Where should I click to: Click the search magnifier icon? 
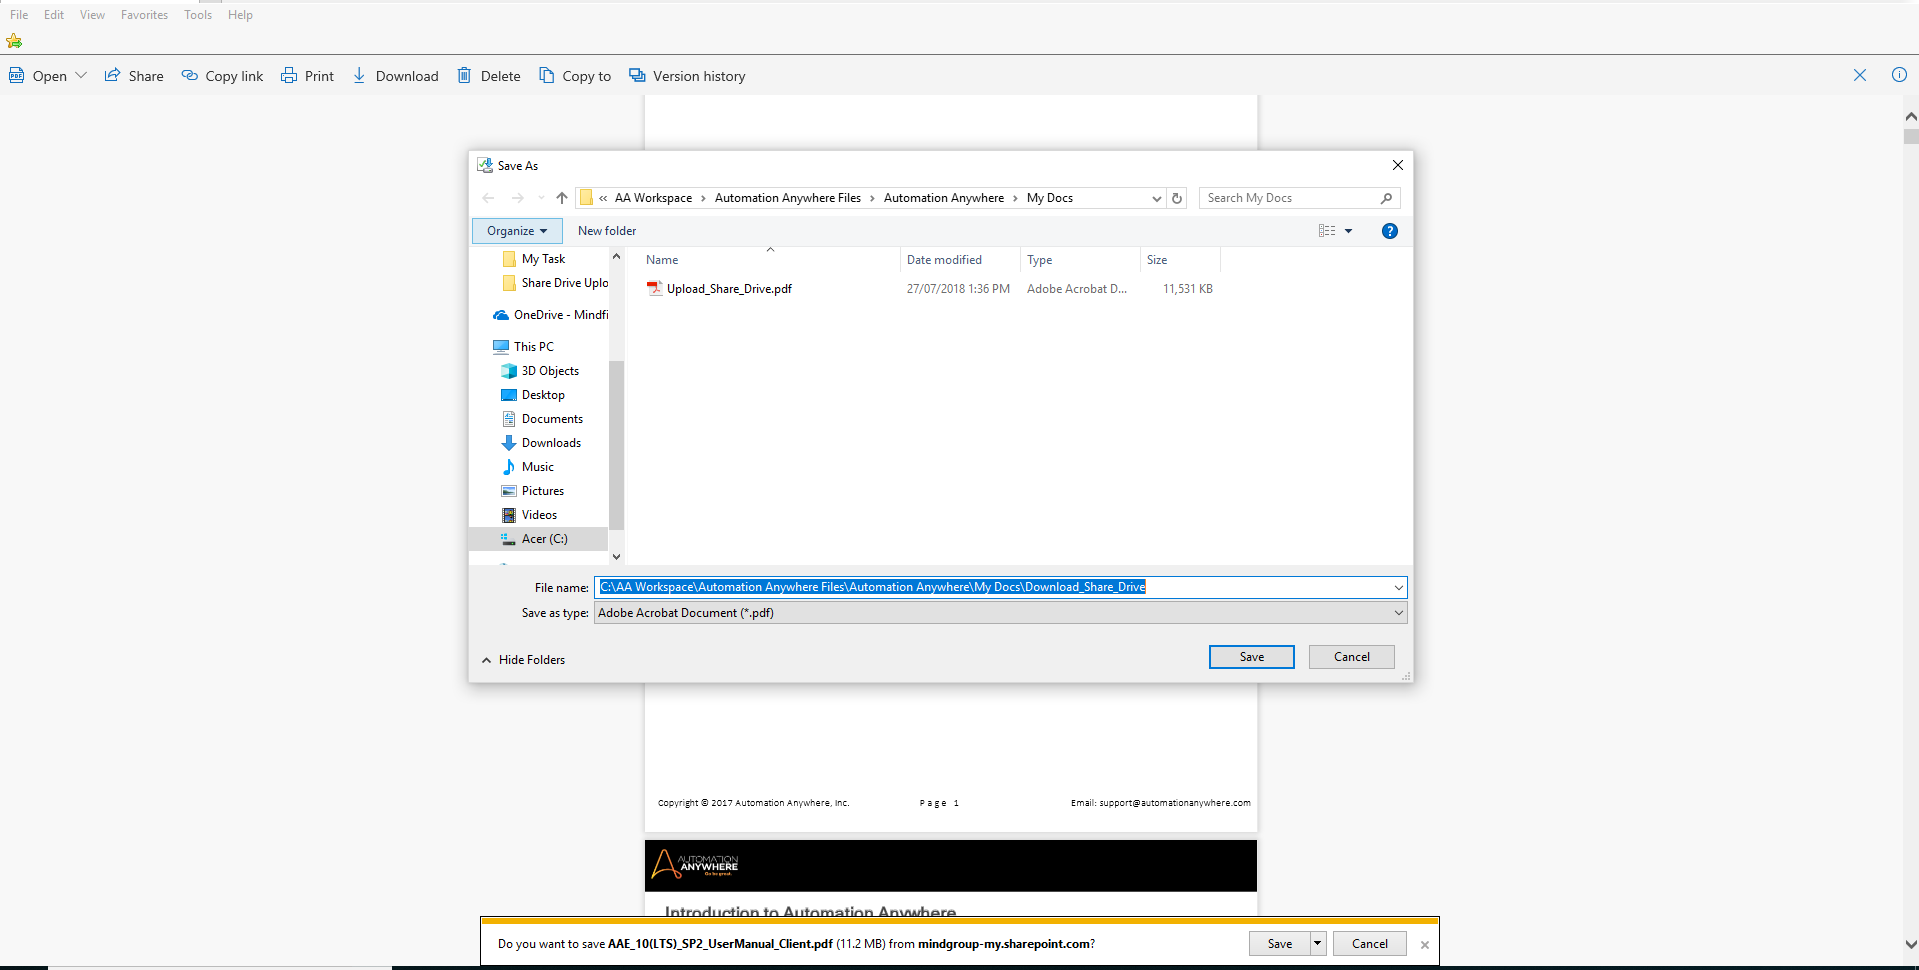[1386, 198]
